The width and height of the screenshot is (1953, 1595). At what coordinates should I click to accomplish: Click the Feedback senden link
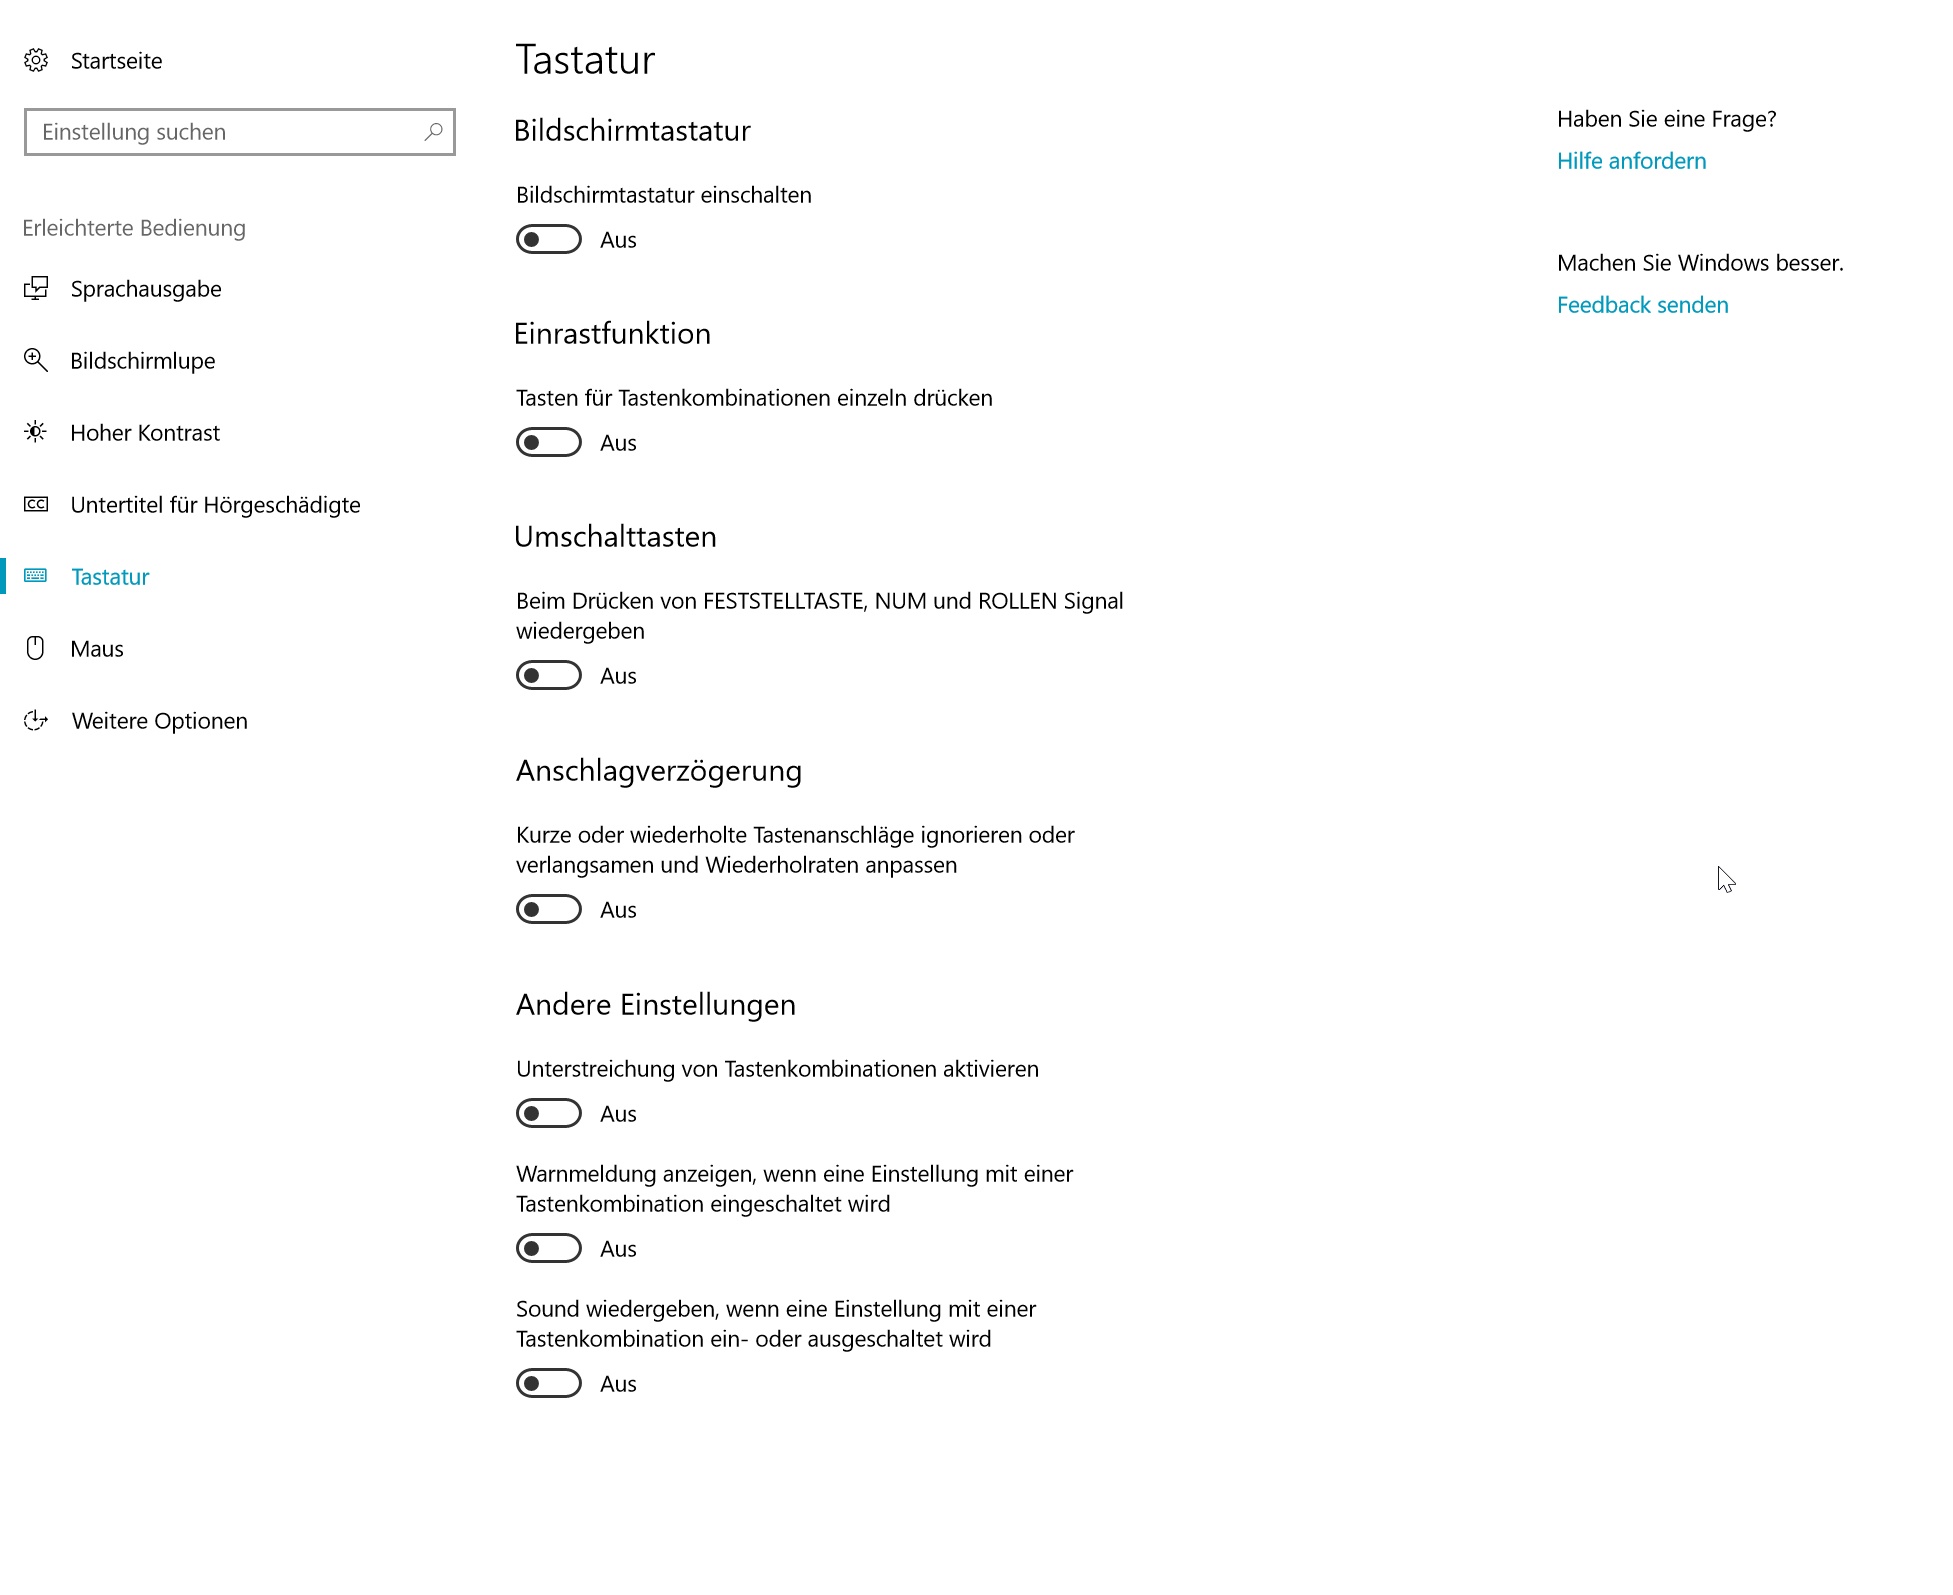click(1642, 305)
